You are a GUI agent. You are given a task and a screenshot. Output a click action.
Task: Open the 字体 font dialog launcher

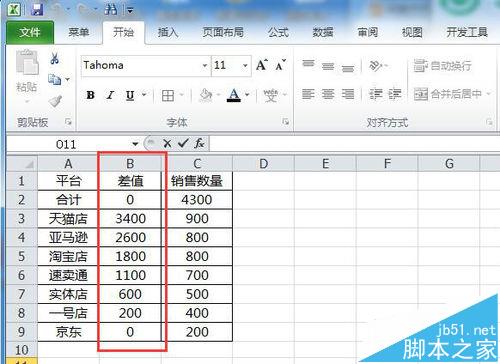click(x=285, y=122)
